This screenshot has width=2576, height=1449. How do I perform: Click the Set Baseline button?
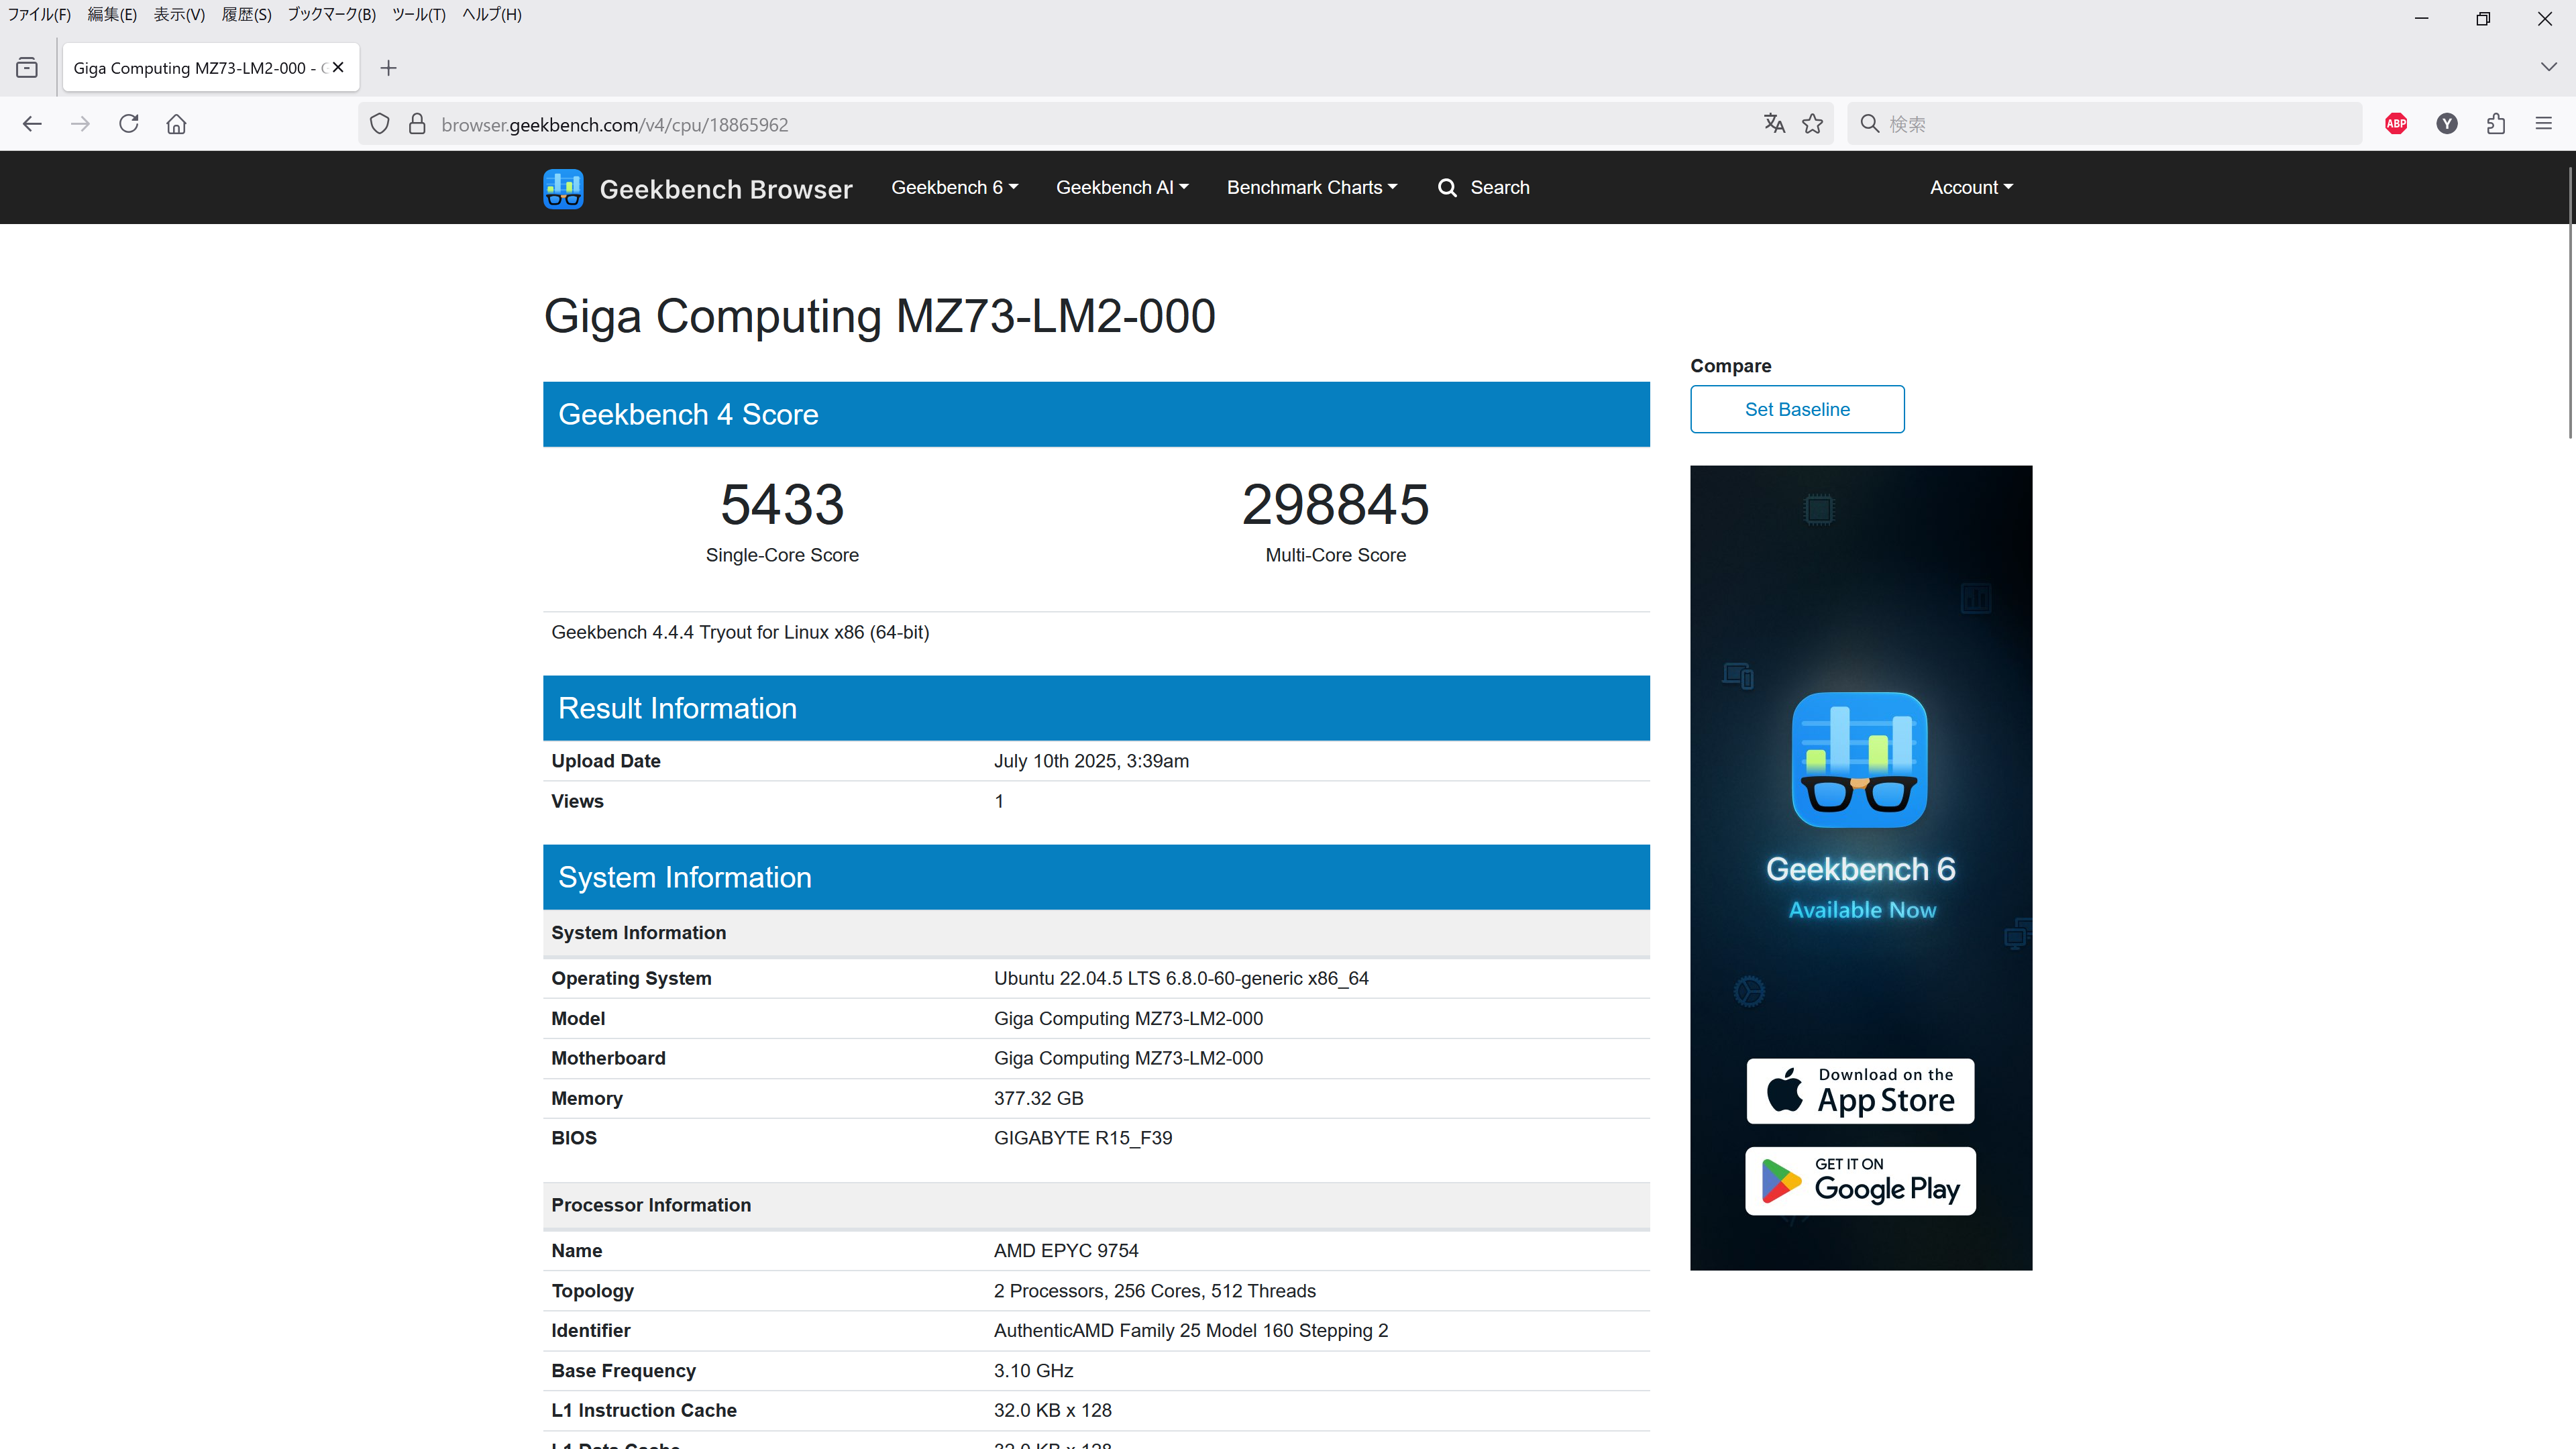click(1797, 409)
